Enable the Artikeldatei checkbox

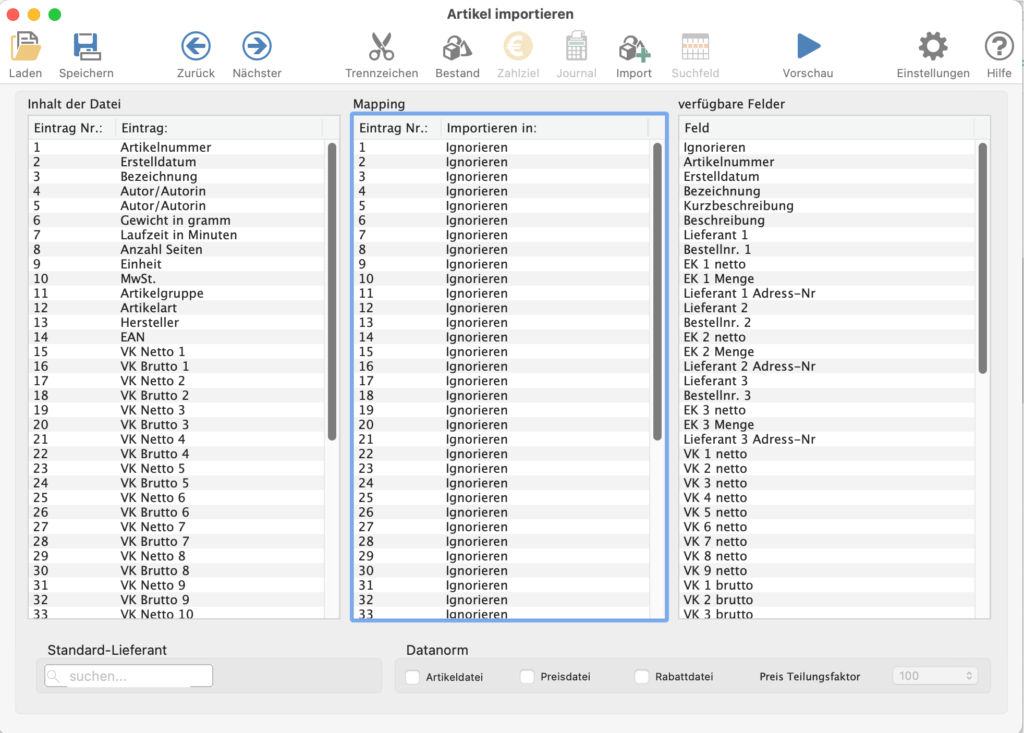point(412,677)
